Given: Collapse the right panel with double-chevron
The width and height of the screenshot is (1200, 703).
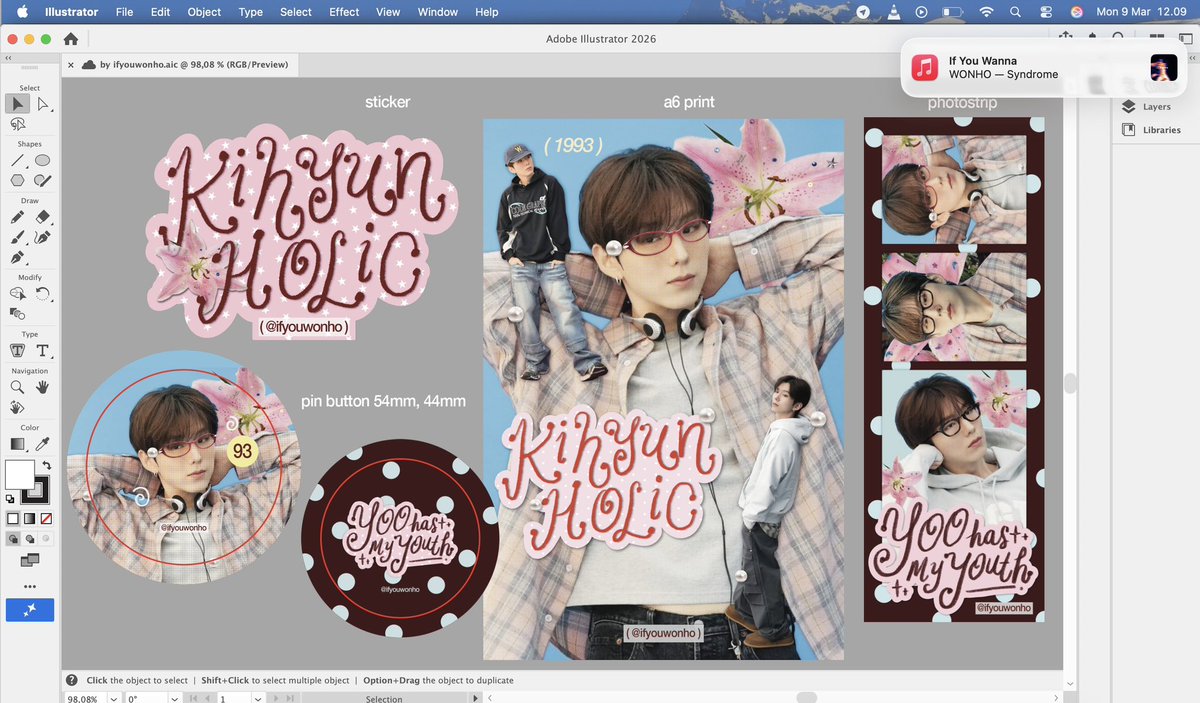Looking at the screenshot, I should click(1192, 58).
